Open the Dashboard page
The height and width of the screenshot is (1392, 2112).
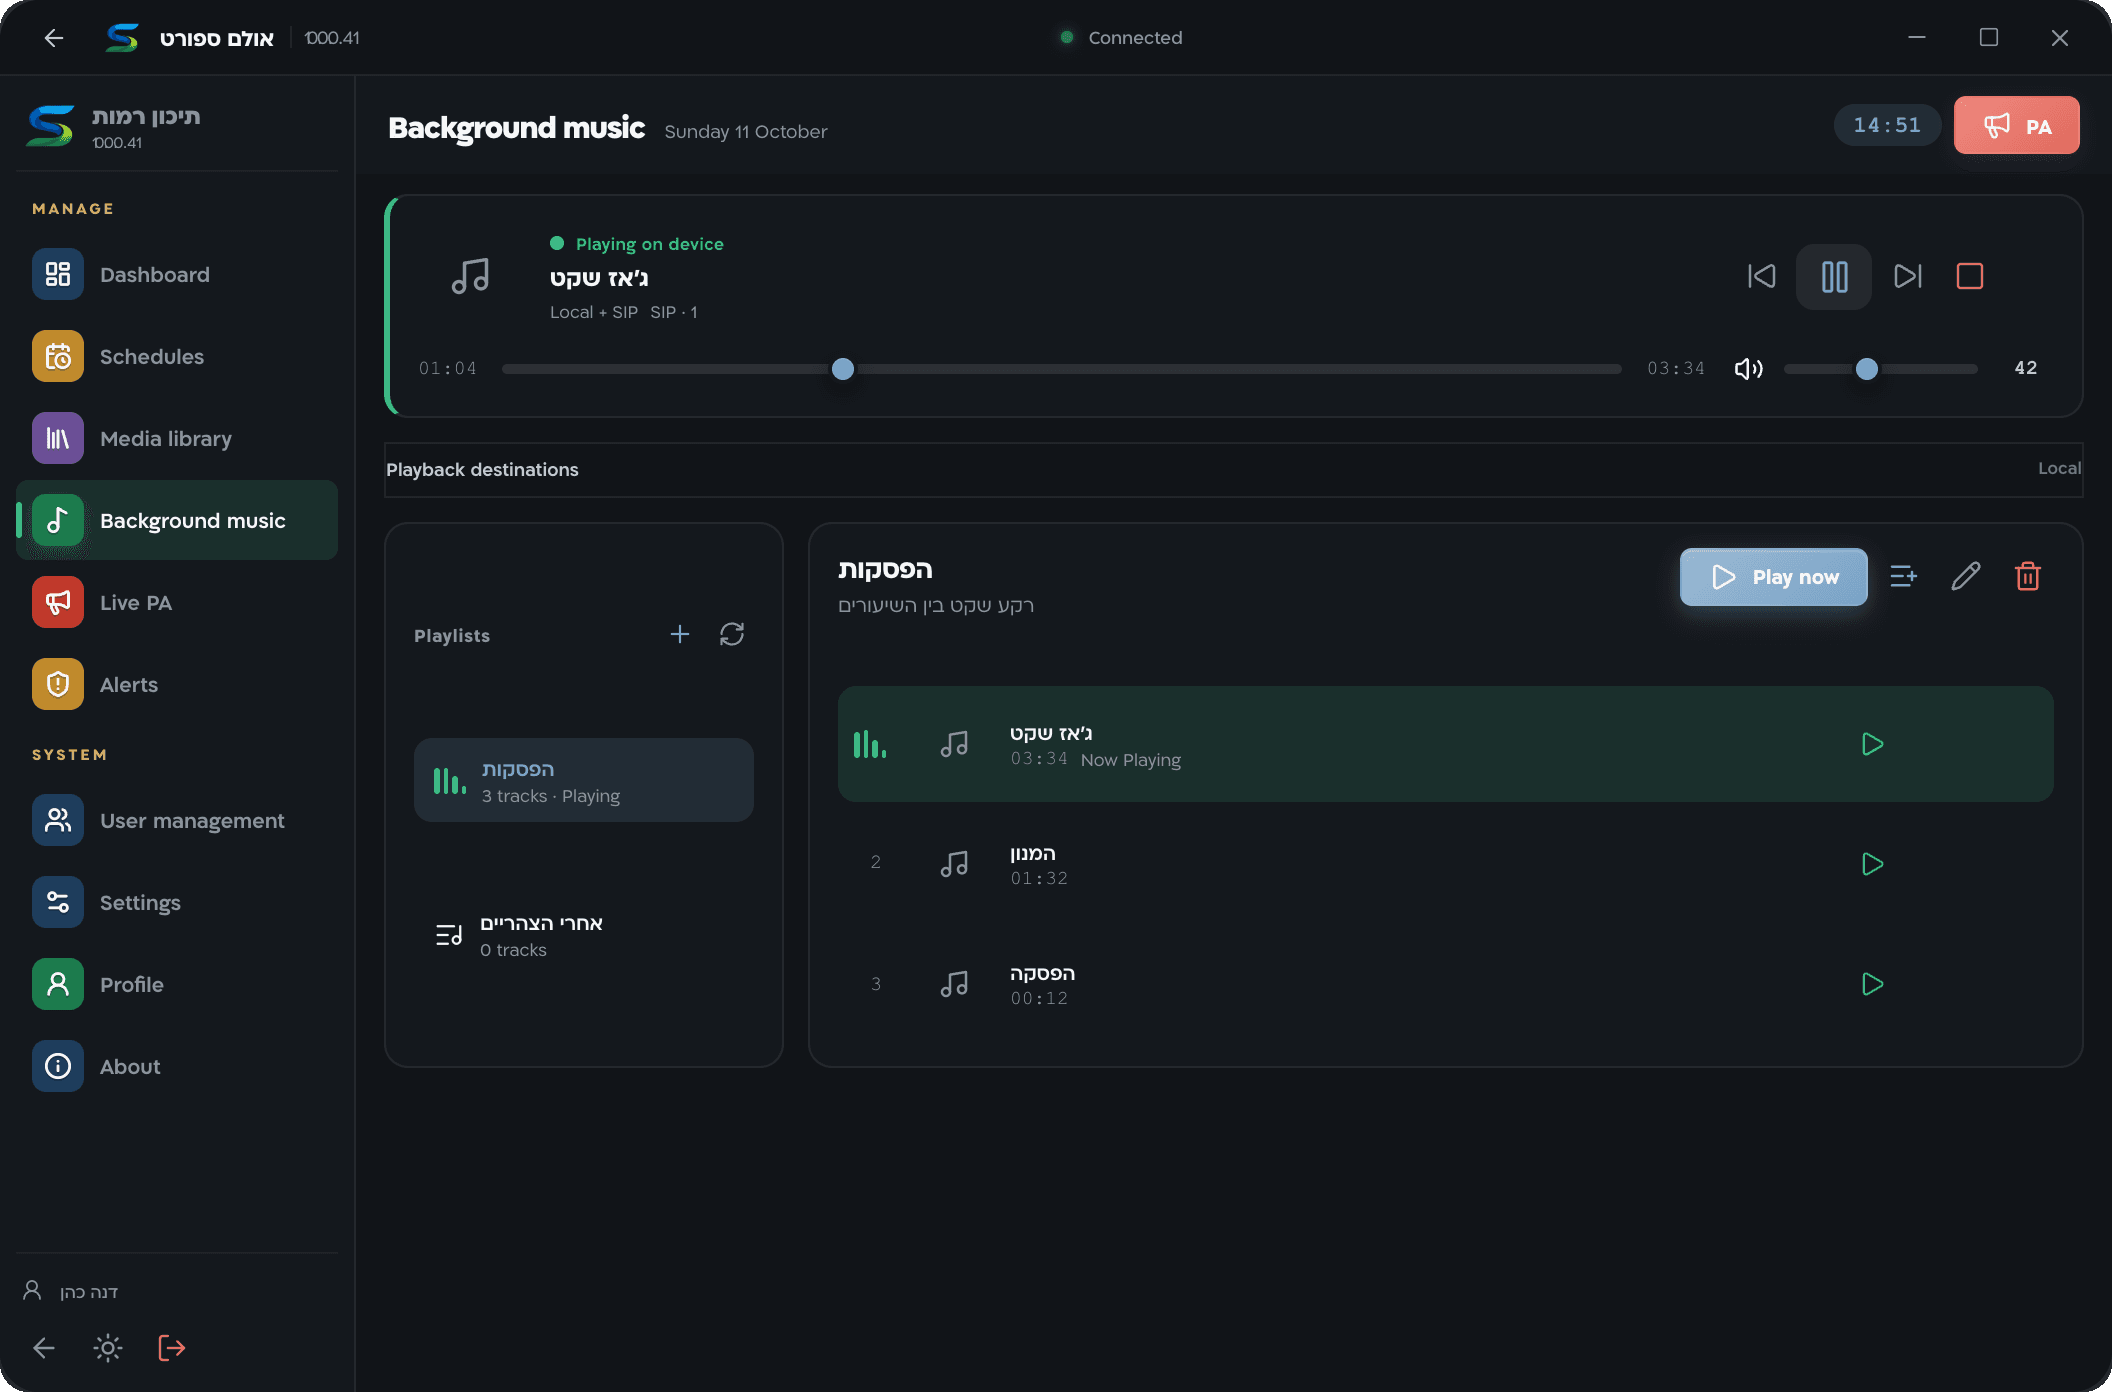[177, 274]
